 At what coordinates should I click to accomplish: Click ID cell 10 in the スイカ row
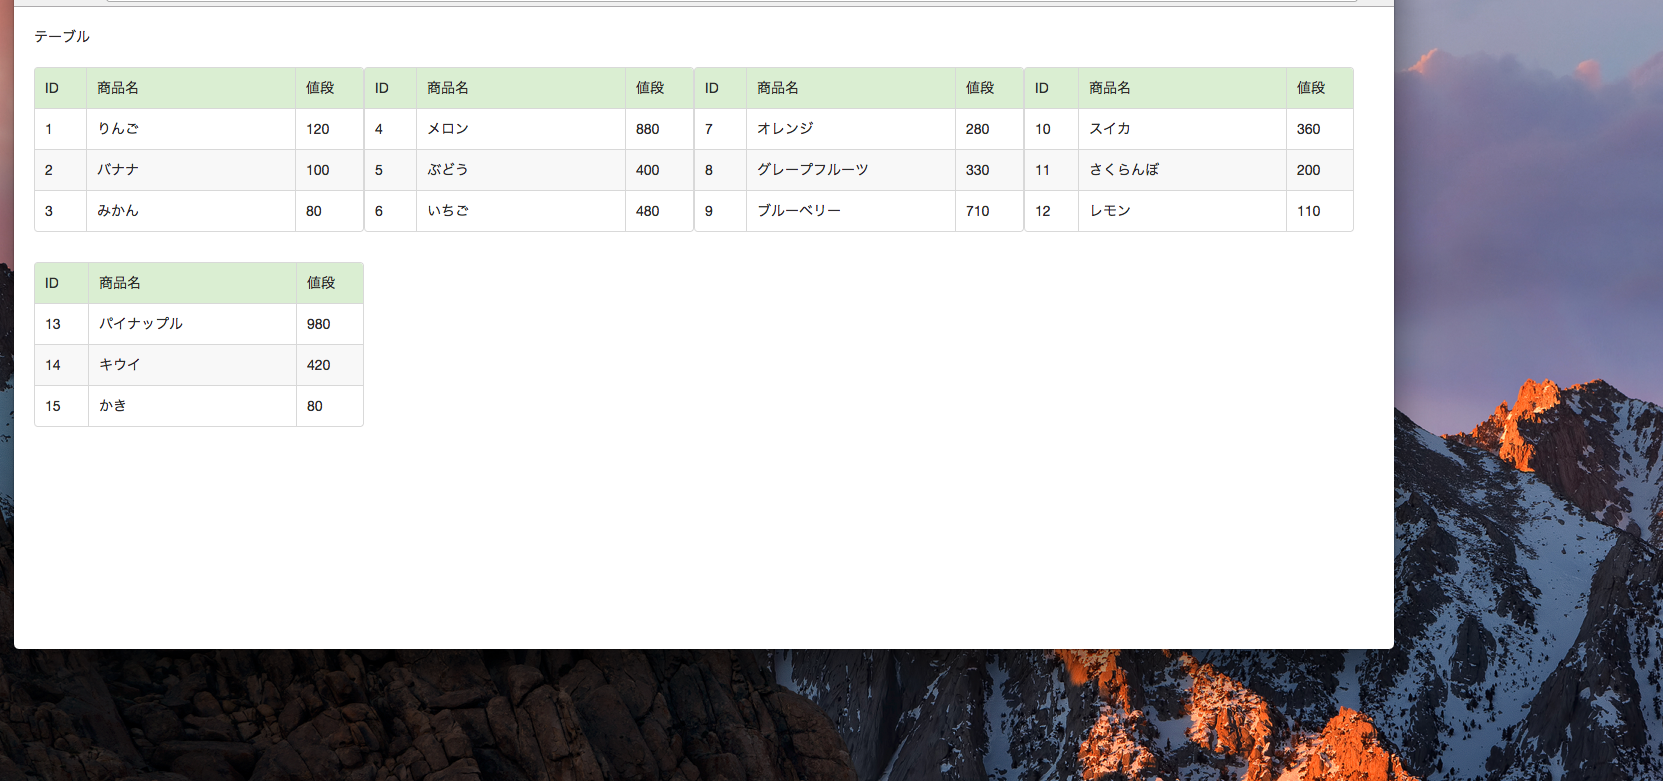(1052, 129)
